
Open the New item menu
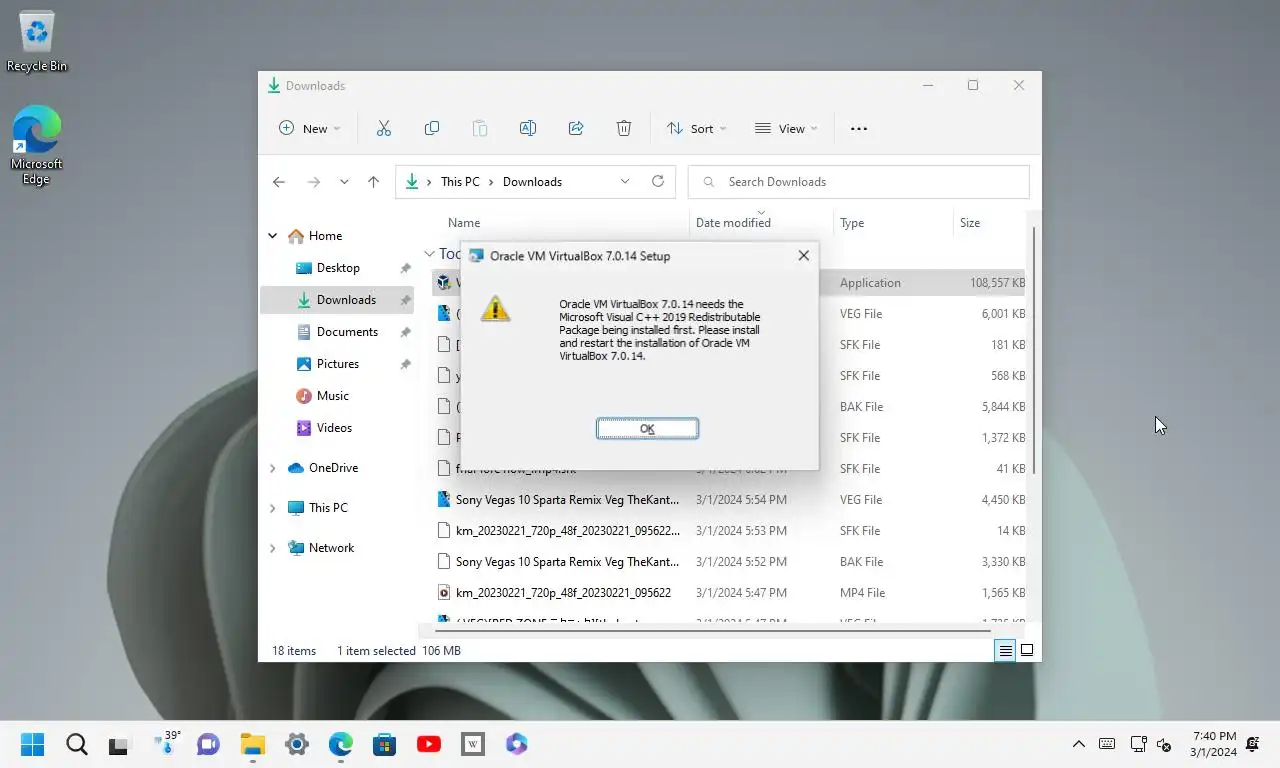pyautogui.click(x=309, y=128)
